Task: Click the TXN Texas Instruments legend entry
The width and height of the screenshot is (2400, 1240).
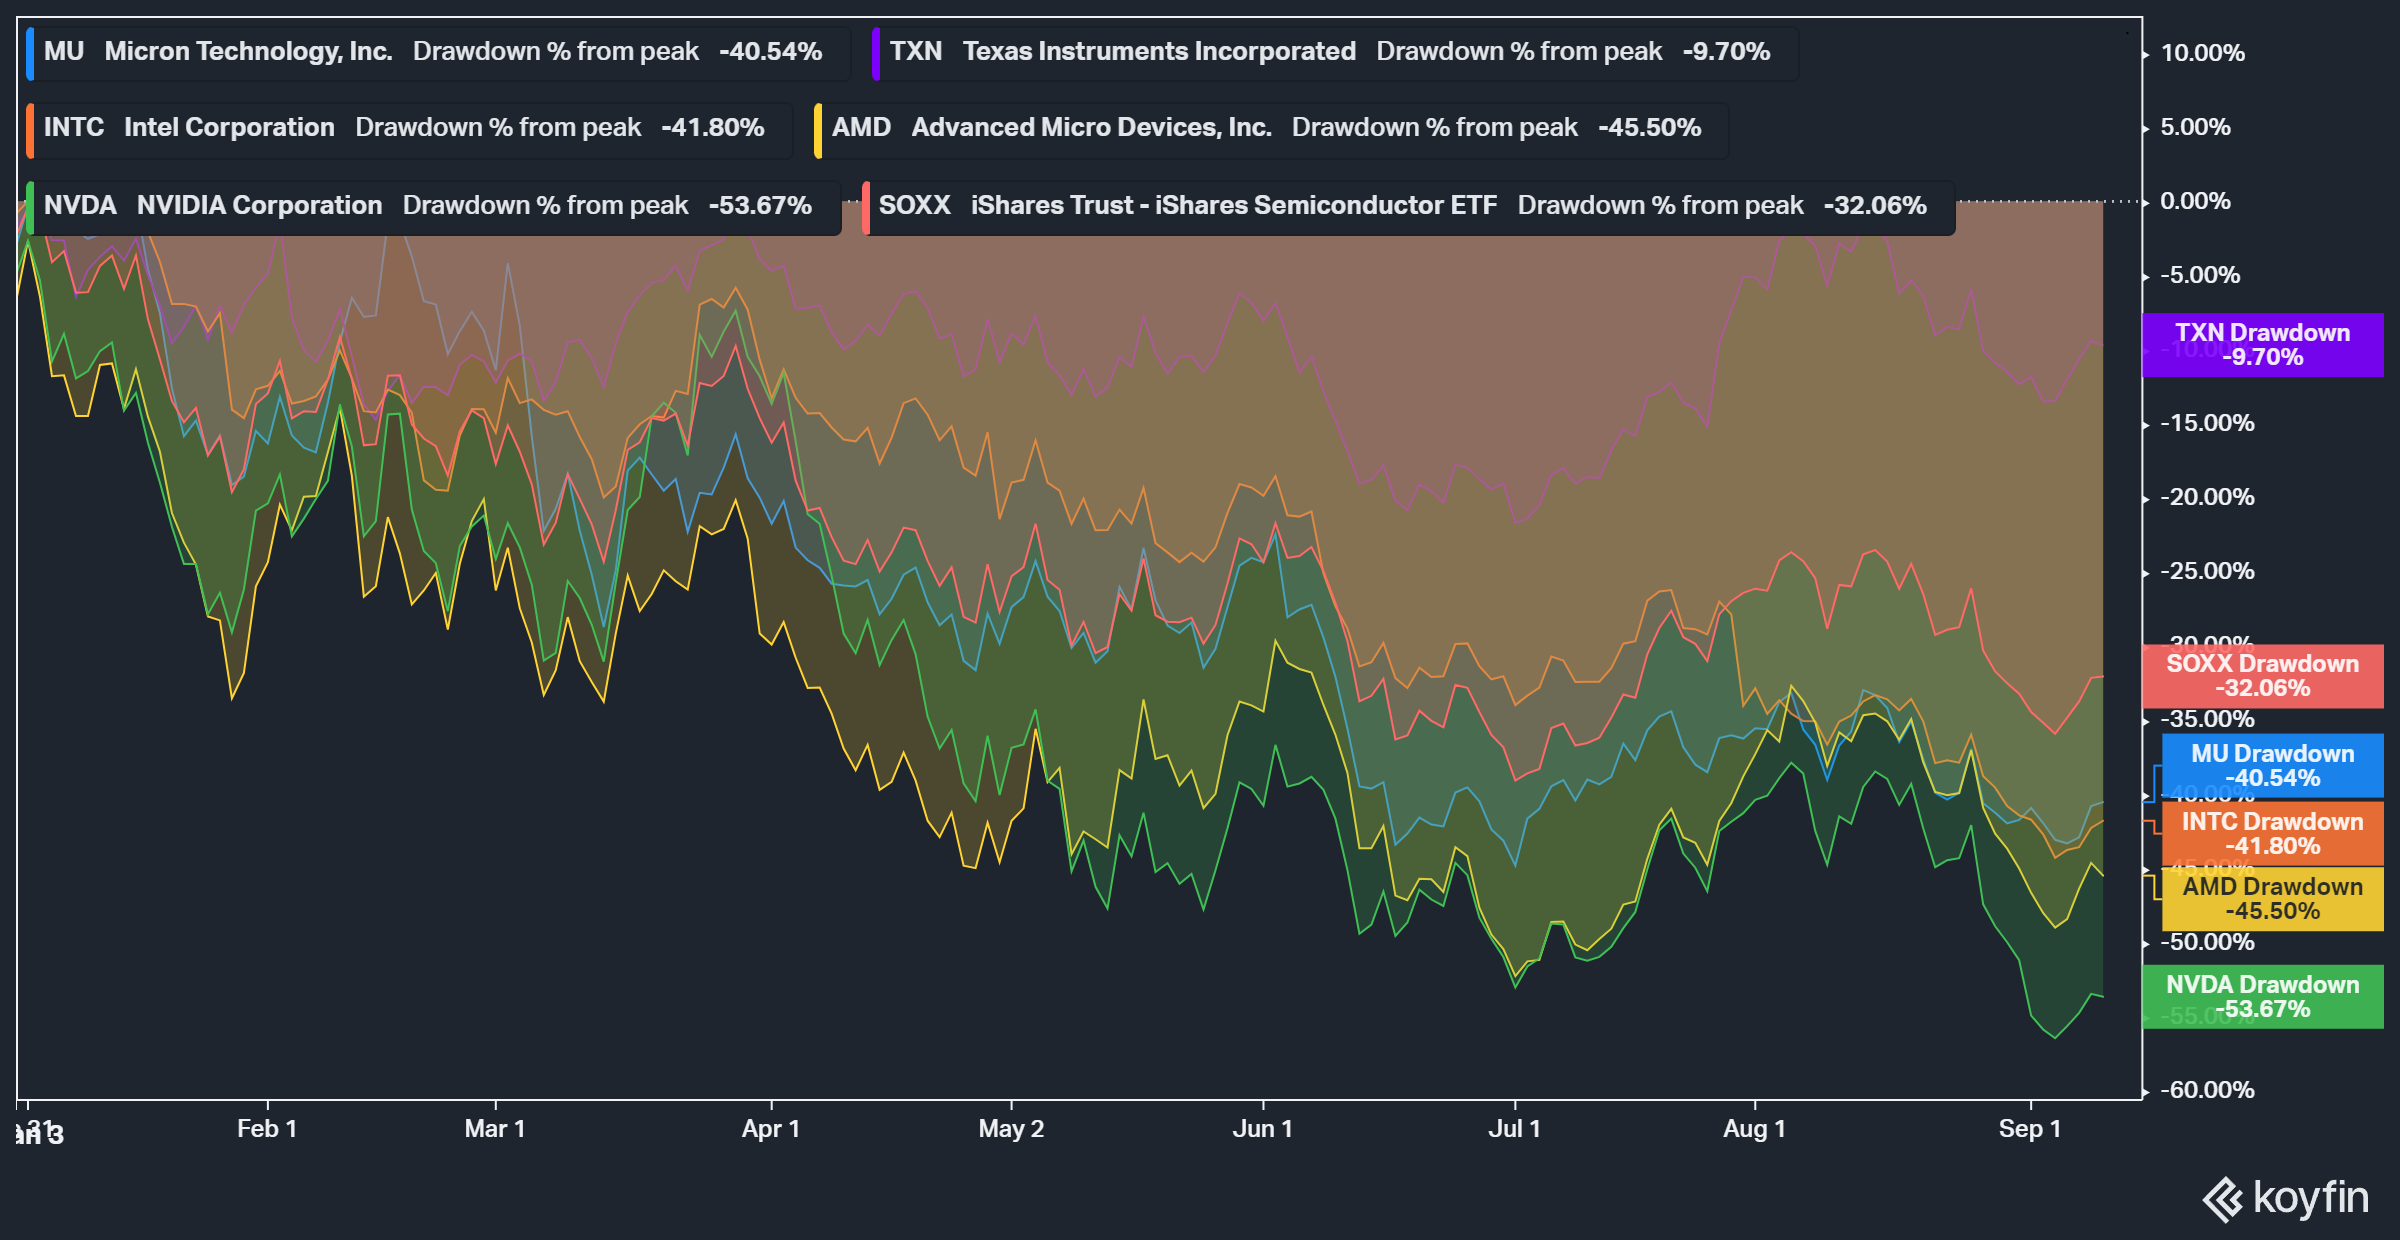Action: pyautogui.click(x=1334, y=52)
